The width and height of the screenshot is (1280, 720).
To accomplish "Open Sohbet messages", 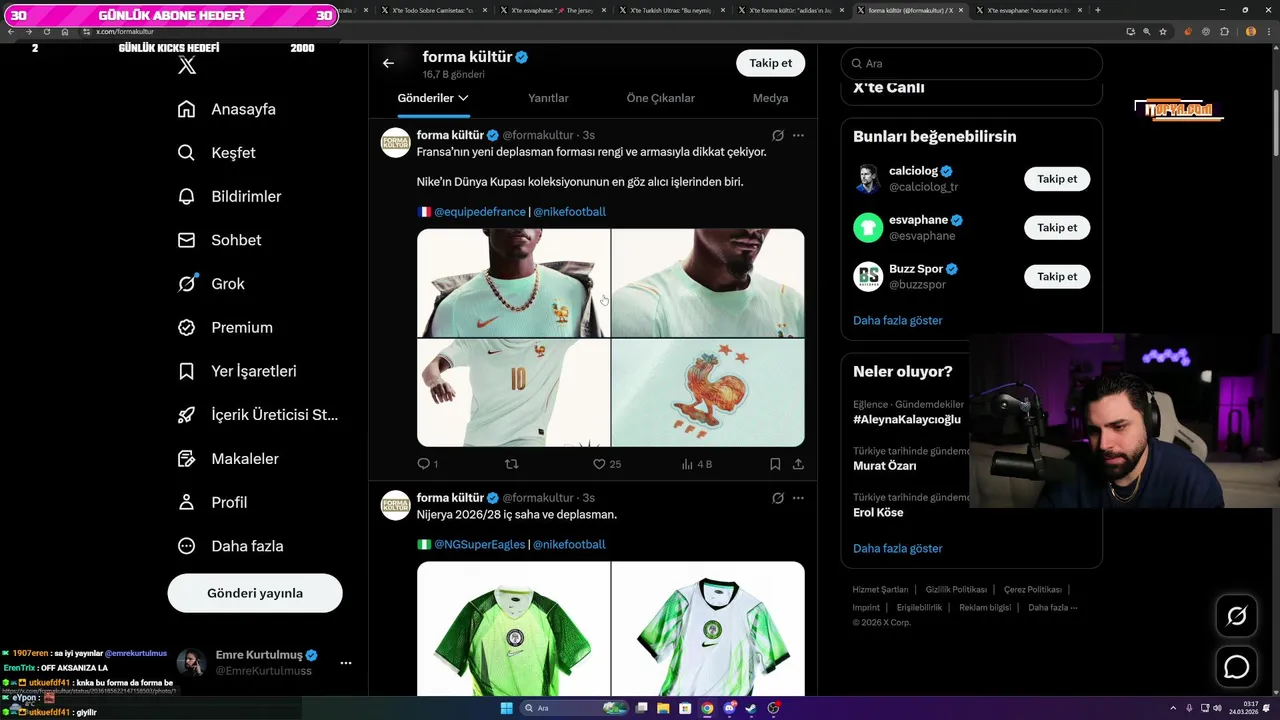I will click(220, 240).
